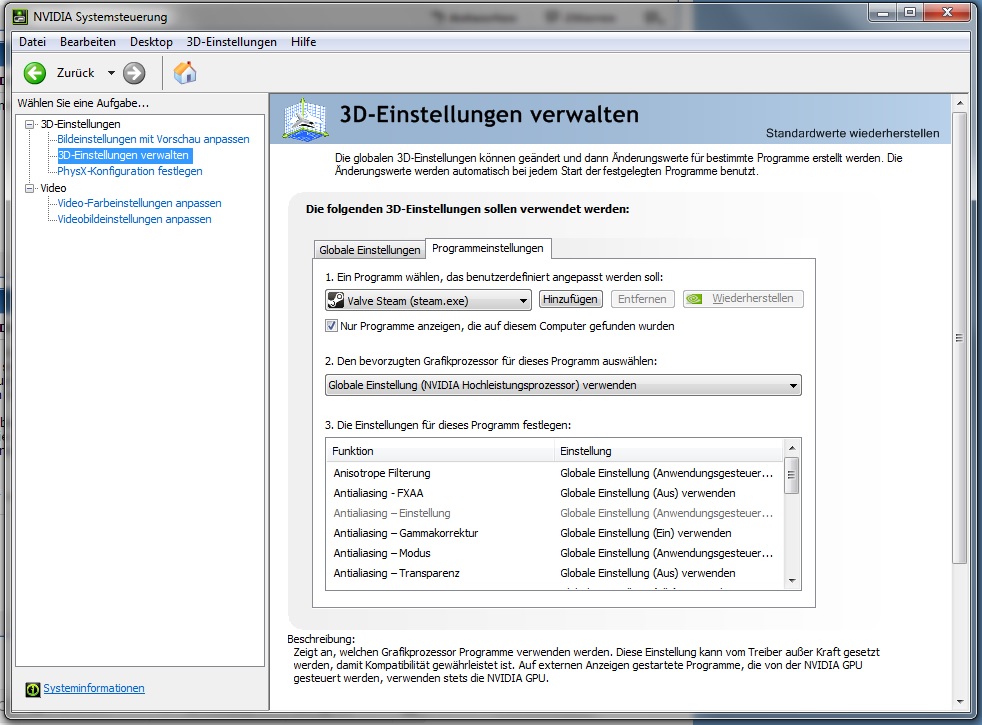Select Antialiasing – Transparenz row
982x725 pixels.
pyautogui.click(x=555, y=573)
